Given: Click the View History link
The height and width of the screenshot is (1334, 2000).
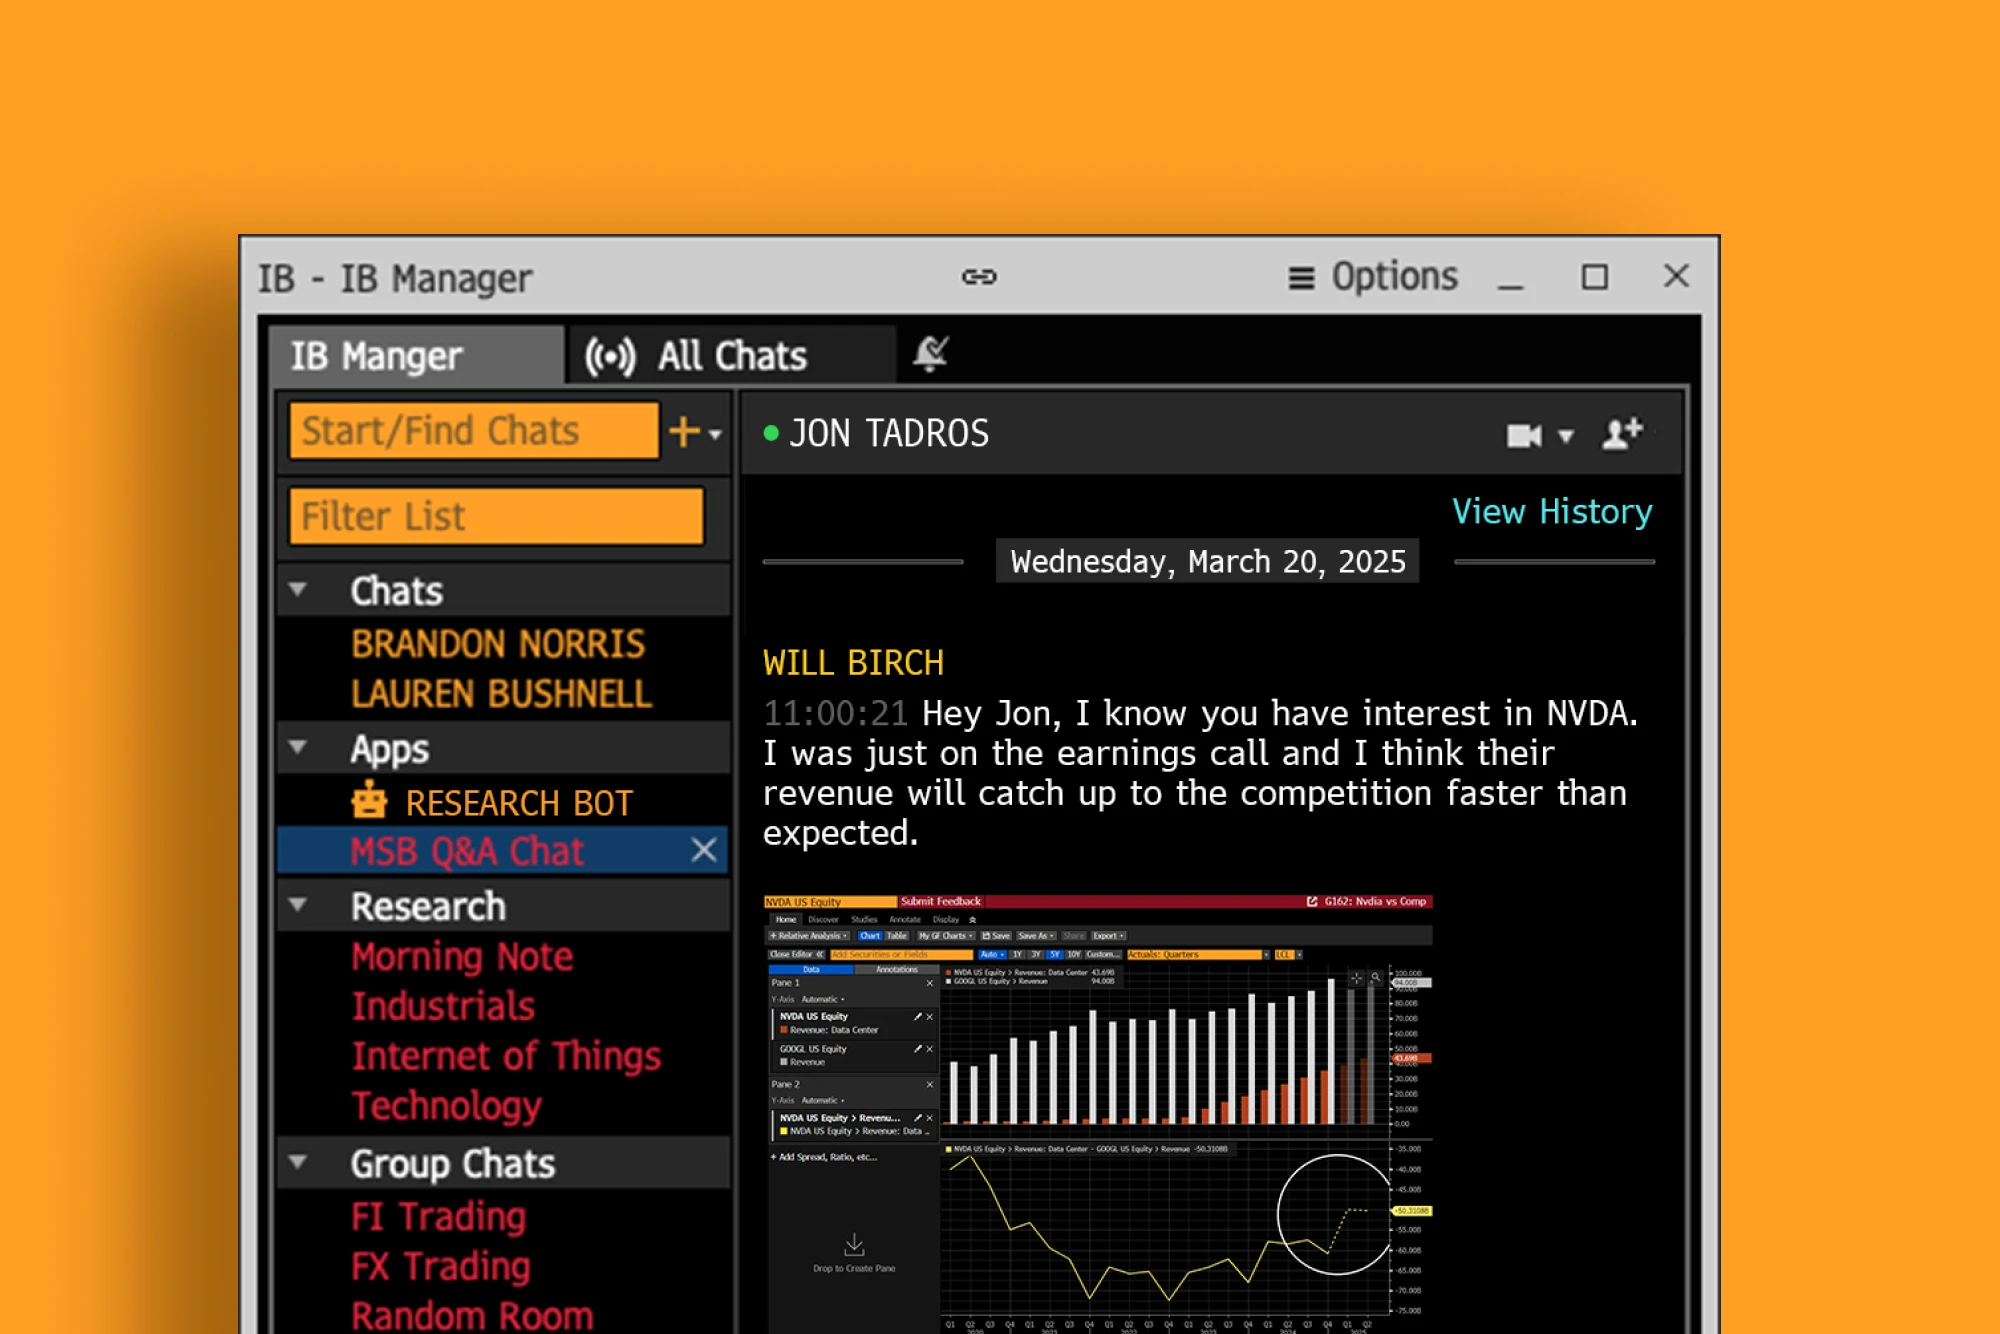Looking at the screenshot, I should point(1551,511).
